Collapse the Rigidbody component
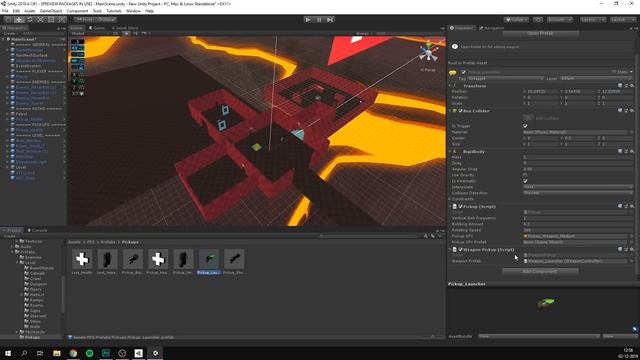Image resolution: width=640 pixels, height=360 pixels. click(451, 151)
